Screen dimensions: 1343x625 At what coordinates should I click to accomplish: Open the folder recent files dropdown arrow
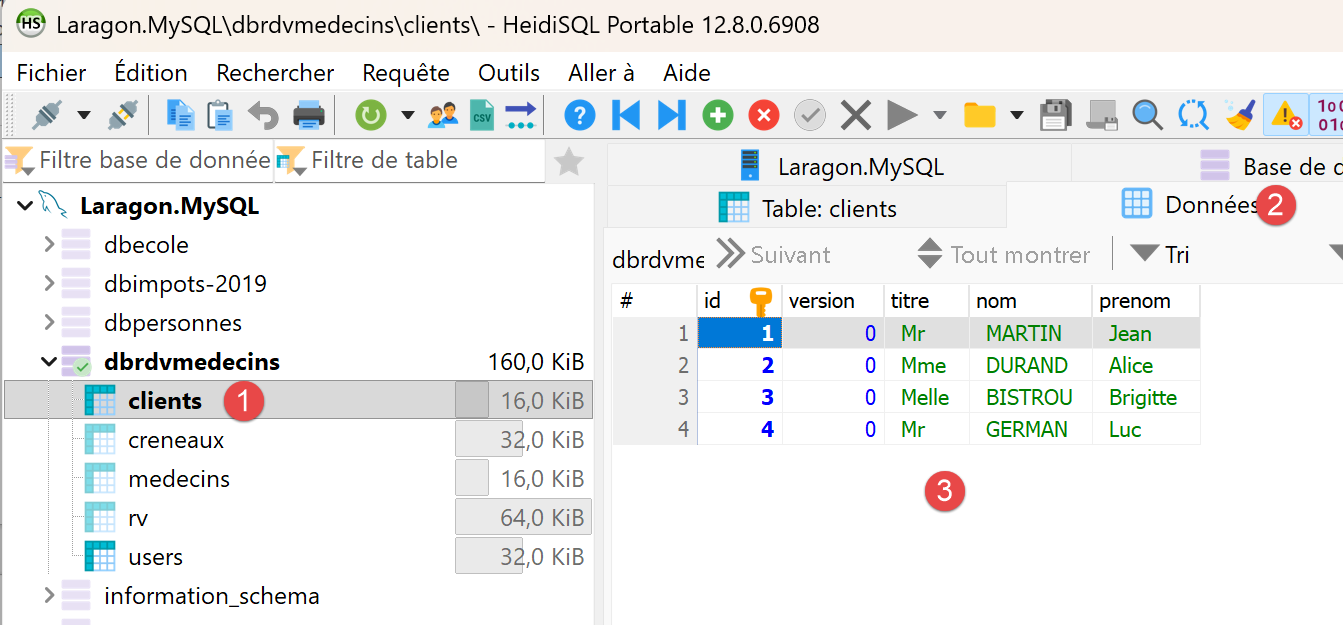pos(1017,115)
